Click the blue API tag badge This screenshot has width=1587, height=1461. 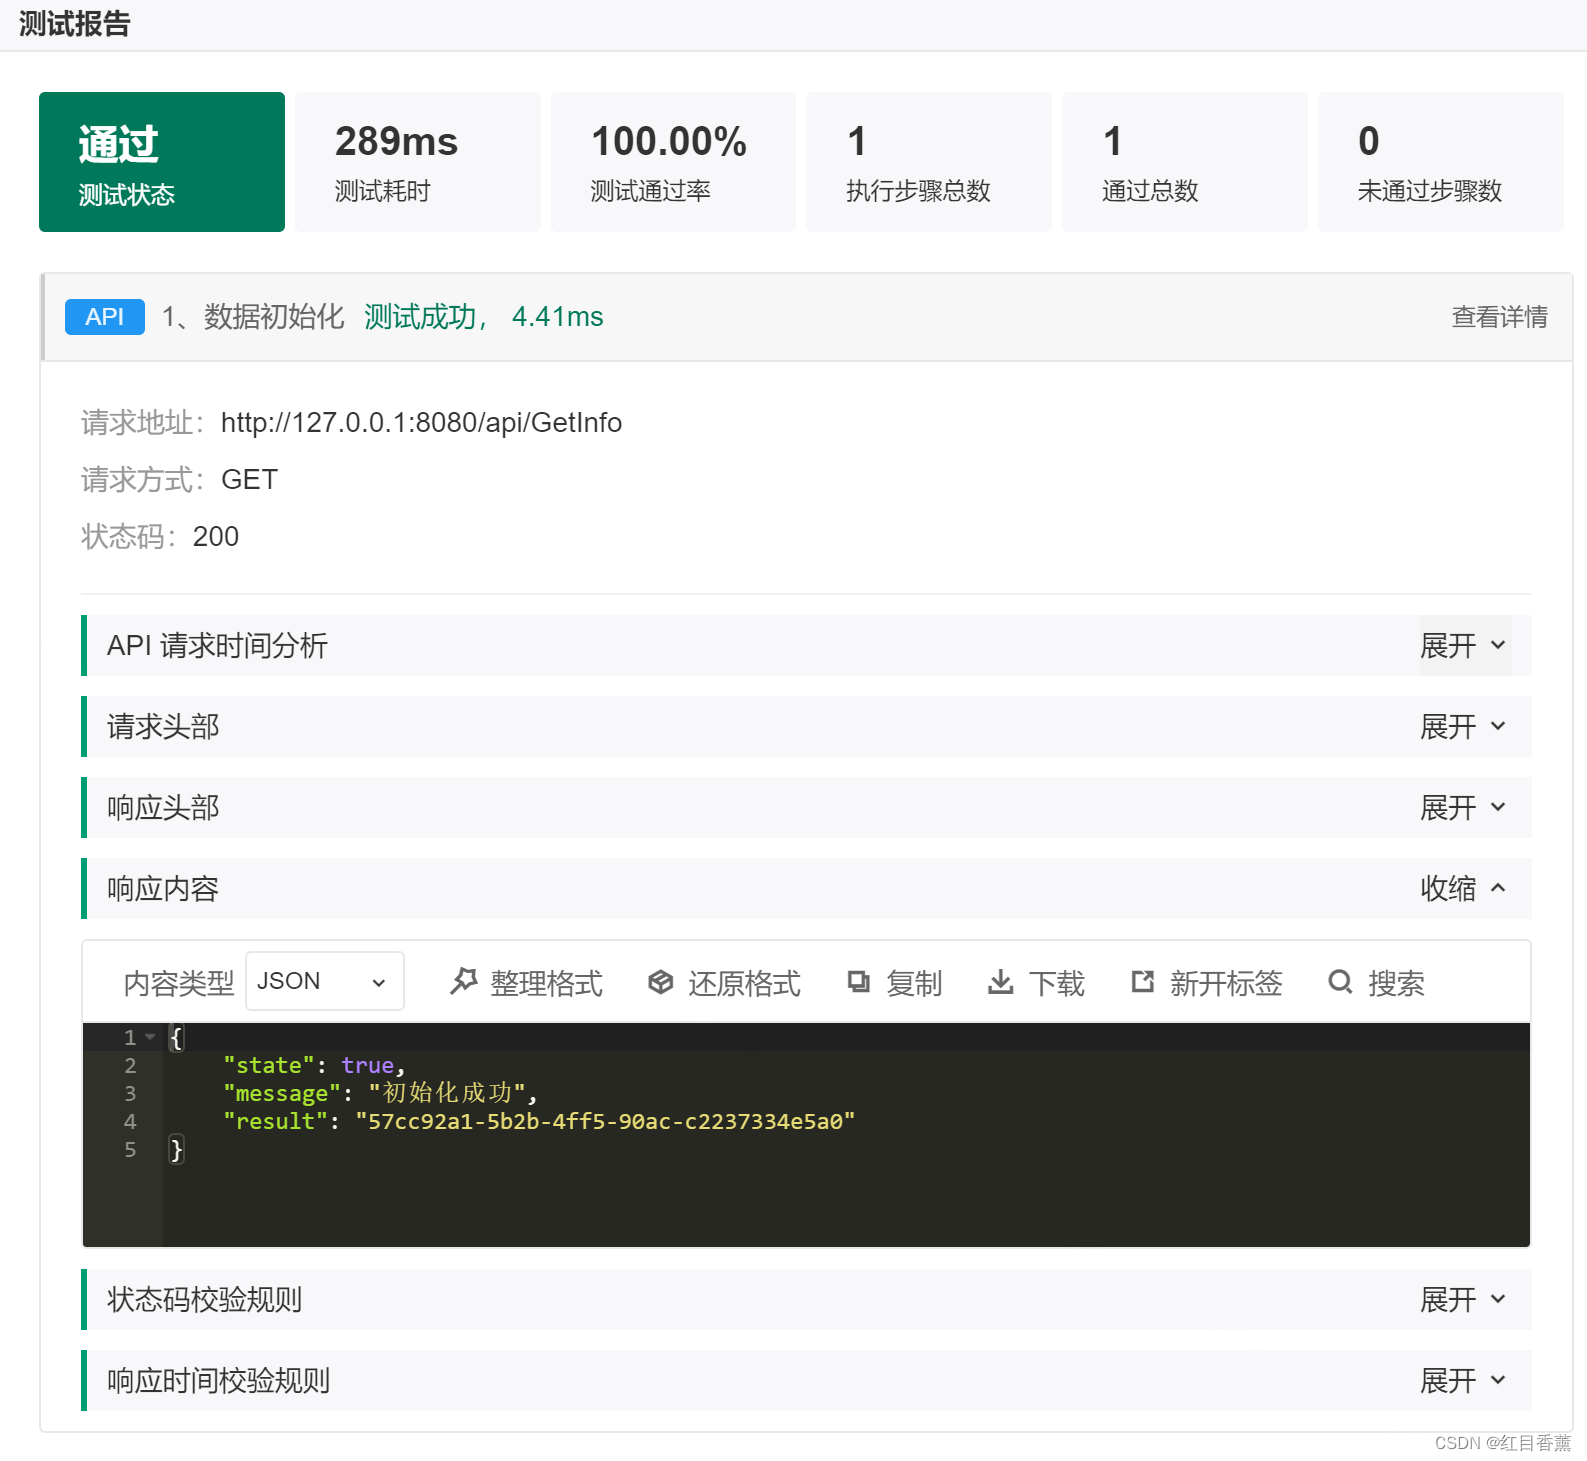(x=105, y=317)
